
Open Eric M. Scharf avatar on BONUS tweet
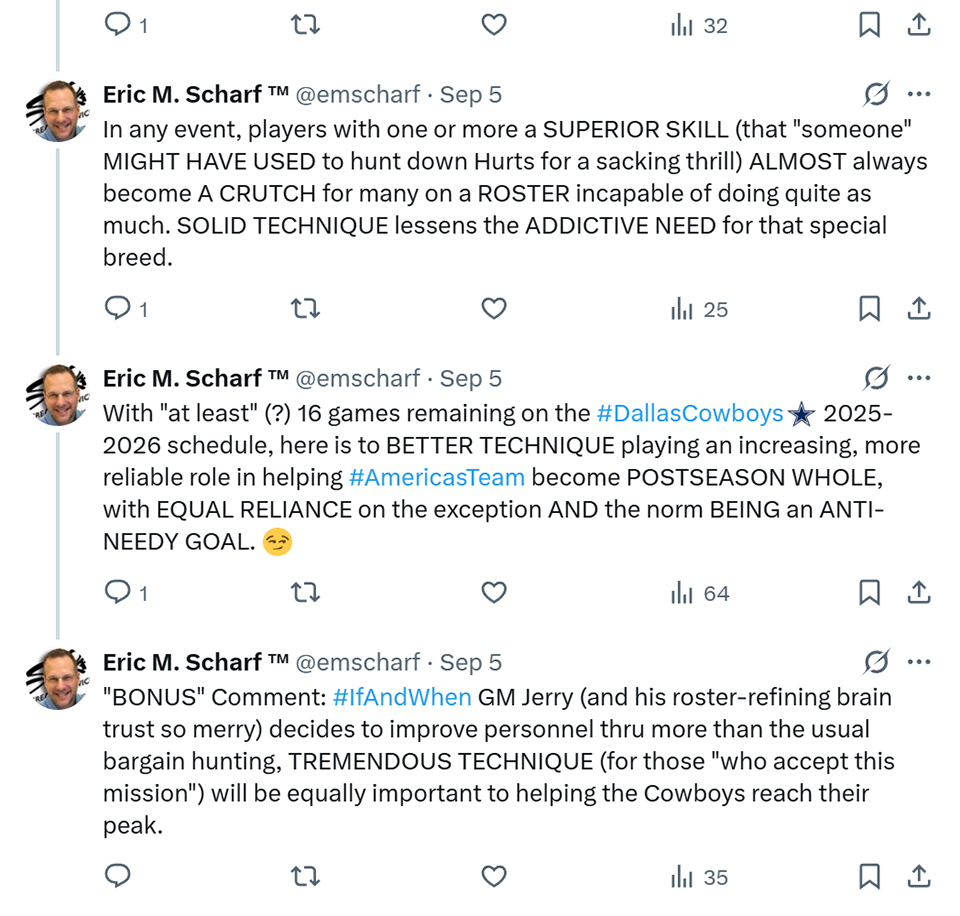tap(59, 677)
